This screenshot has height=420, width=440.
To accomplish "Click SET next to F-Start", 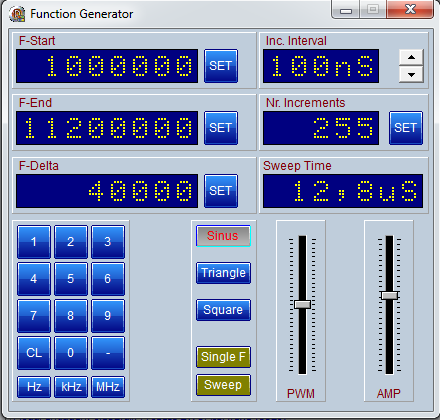I will point(221,66).
